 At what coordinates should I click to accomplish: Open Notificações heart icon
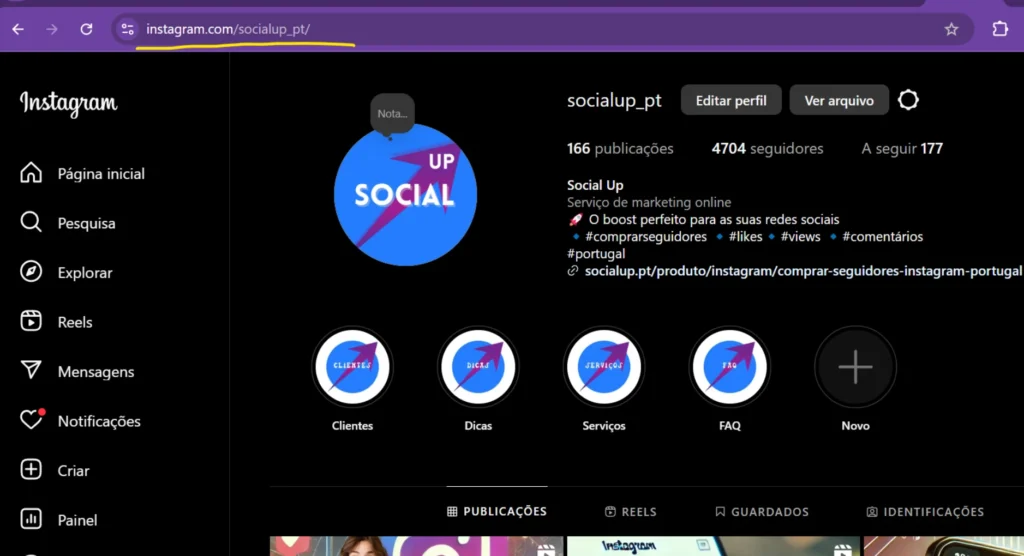[x=31, y=420]
